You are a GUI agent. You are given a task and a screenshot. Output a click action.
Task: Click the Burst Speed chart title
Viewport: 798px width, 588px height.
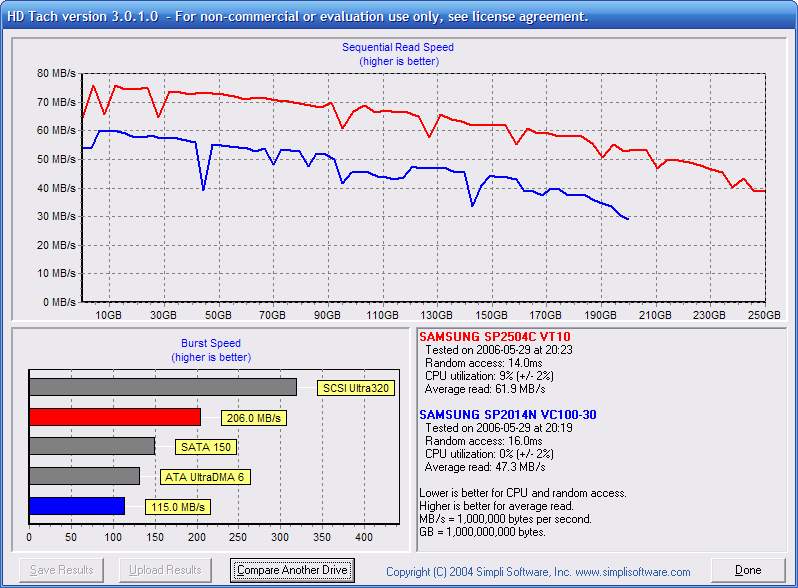click(211, 343)
